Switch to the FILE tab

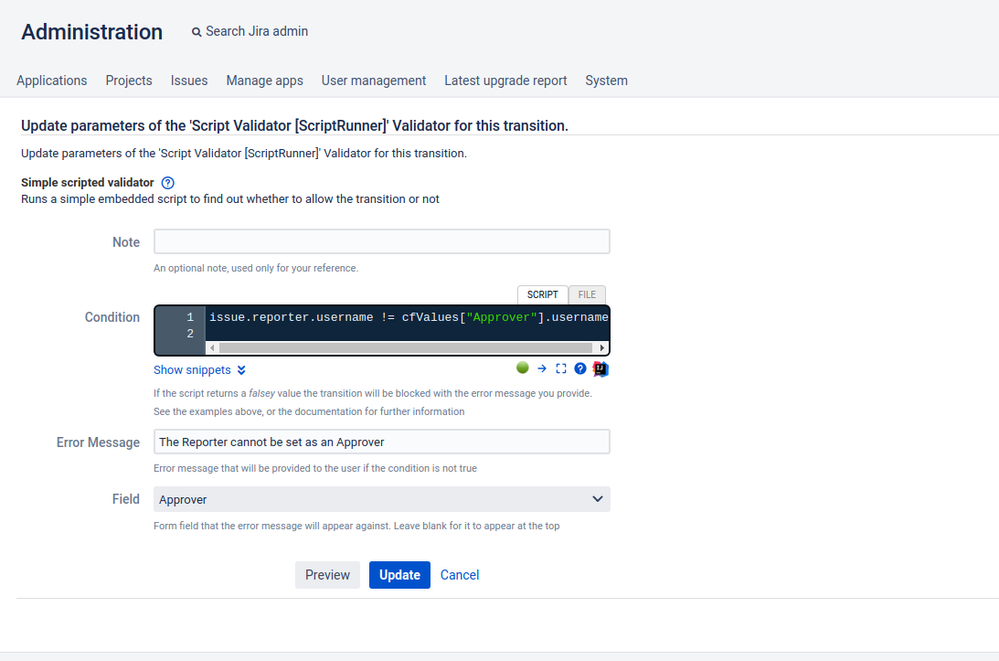coord(587,294)
